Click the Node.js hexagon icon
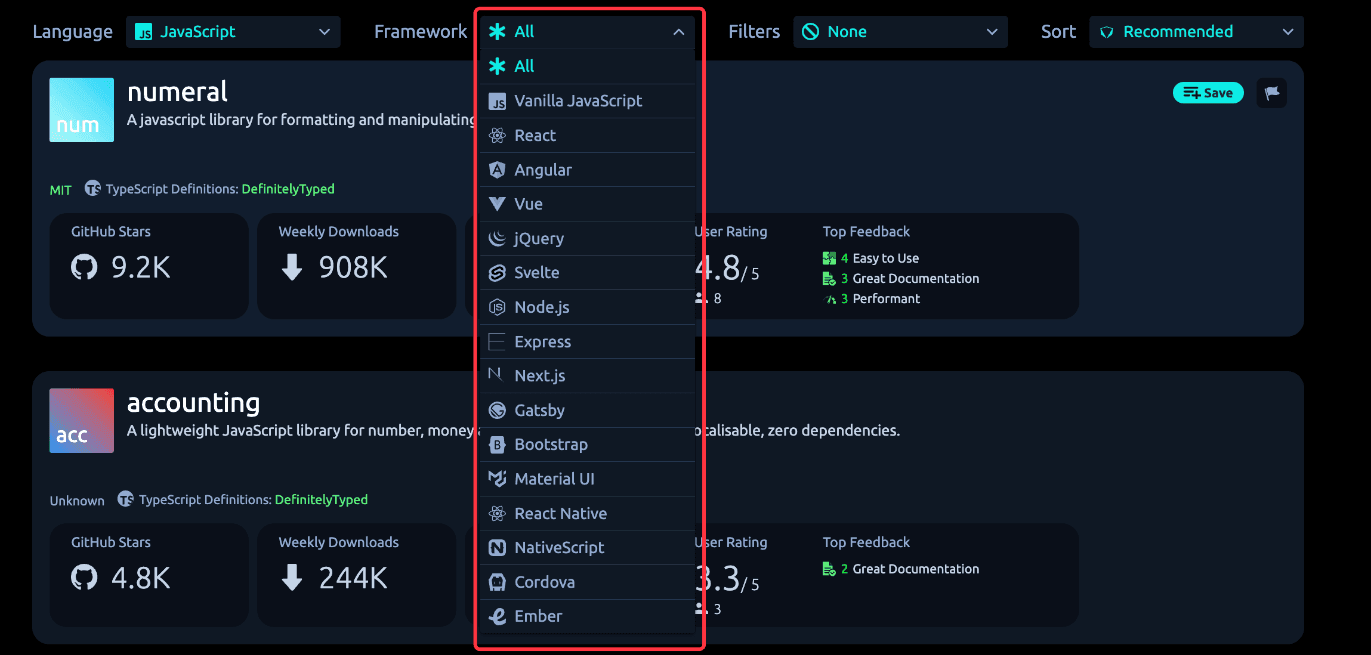 coord(497,307)
